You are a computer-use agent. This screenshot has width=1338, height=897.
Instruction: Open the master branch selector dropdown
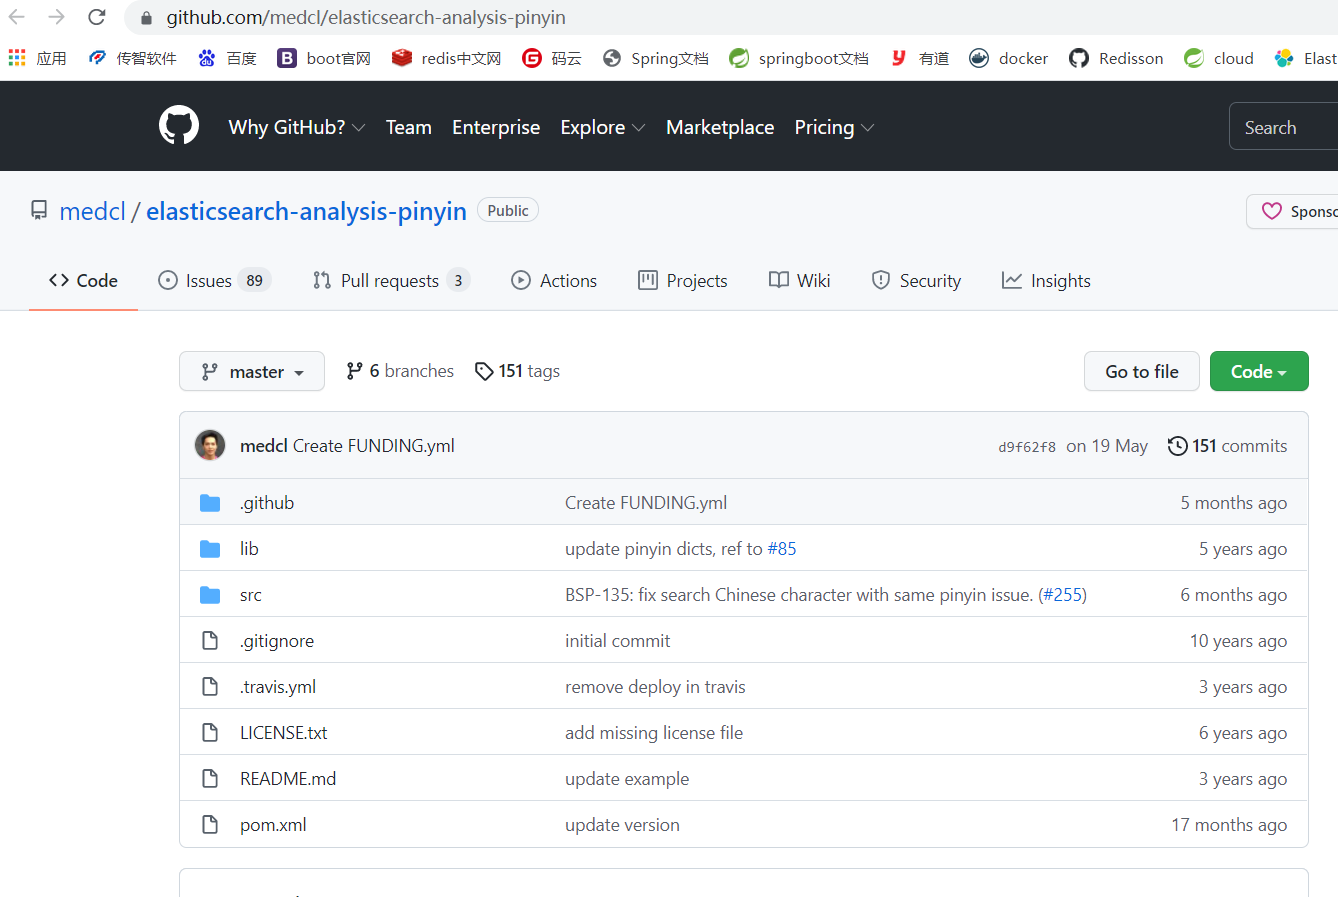click(x=252, y=371)
